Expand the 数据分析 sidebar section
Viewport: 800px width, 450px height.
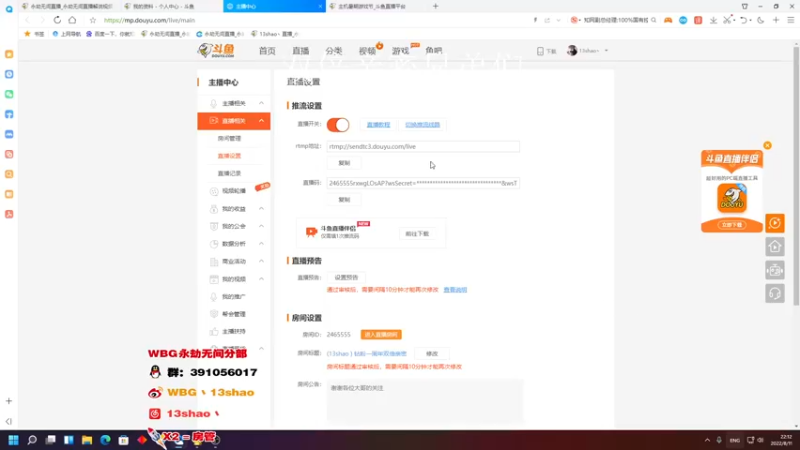click(x=261, y=244)
